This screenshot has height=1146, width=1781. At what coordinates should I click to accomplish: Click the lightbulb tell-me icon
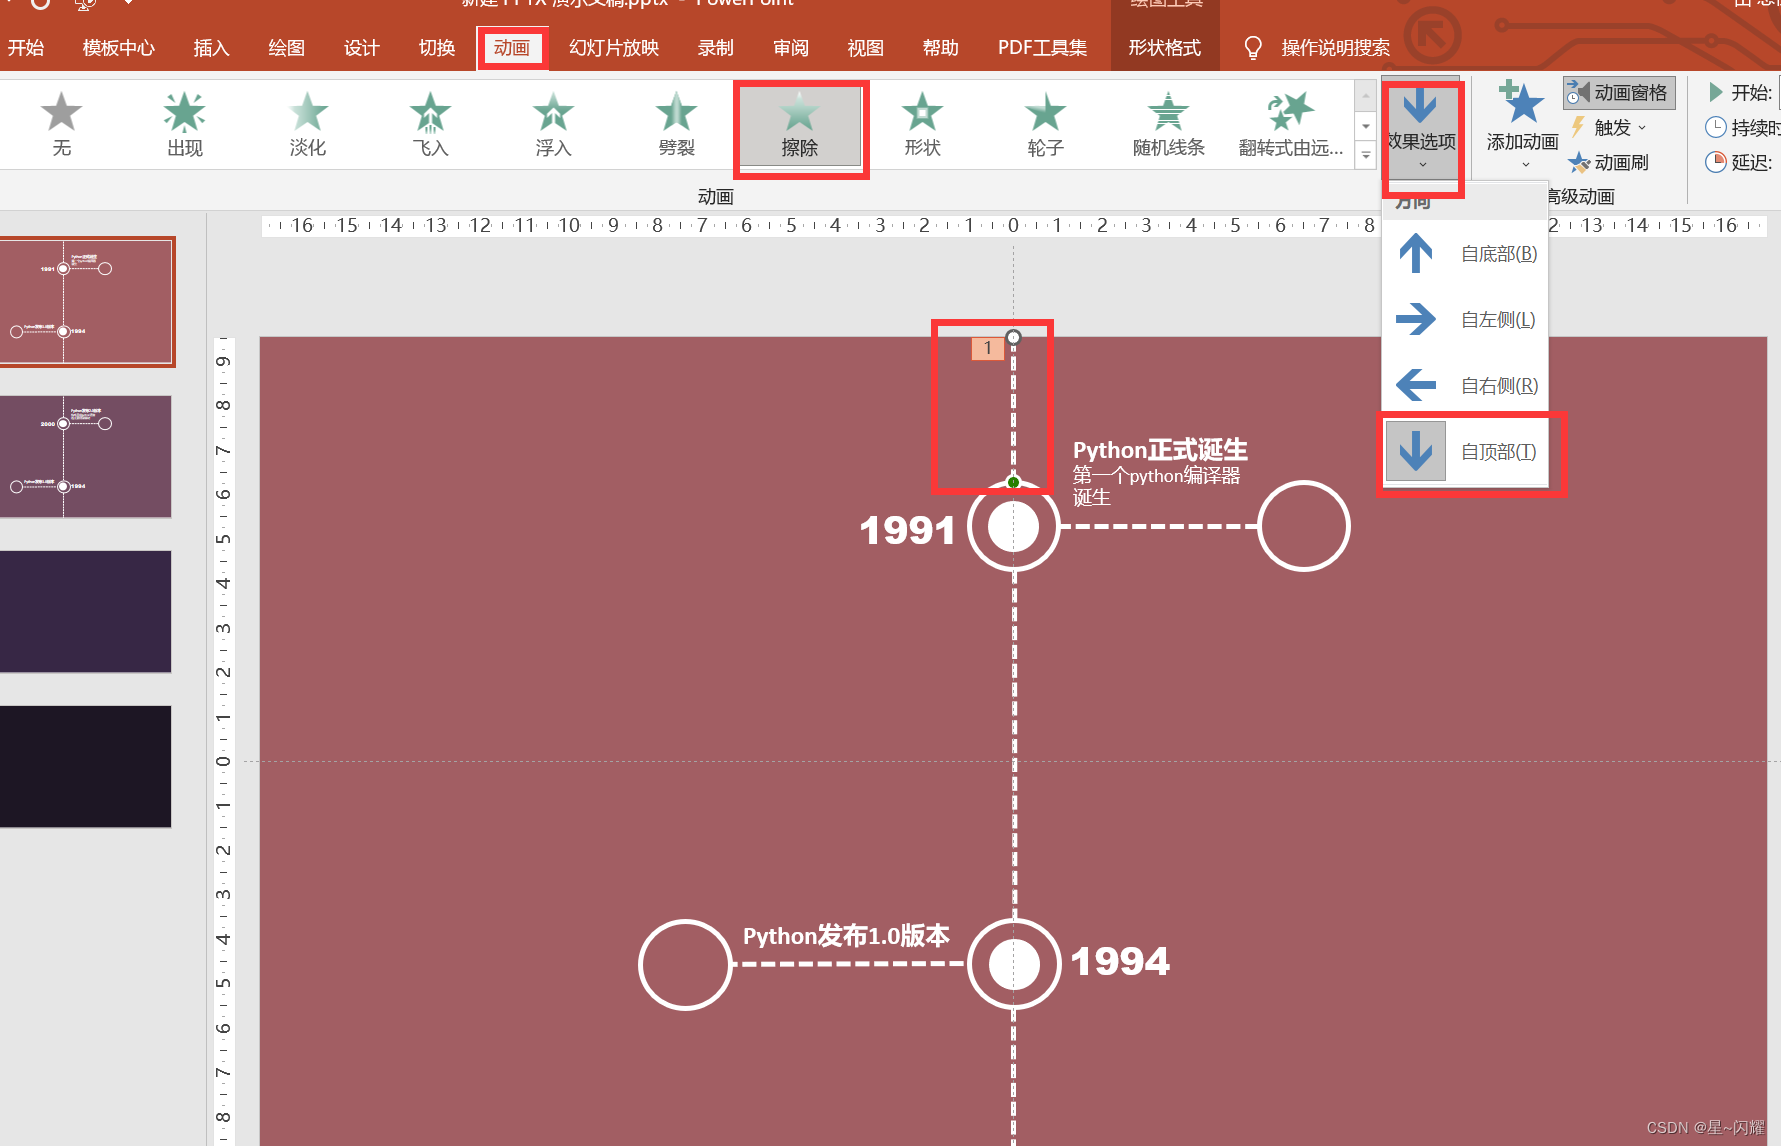(x=1252, y=48)
